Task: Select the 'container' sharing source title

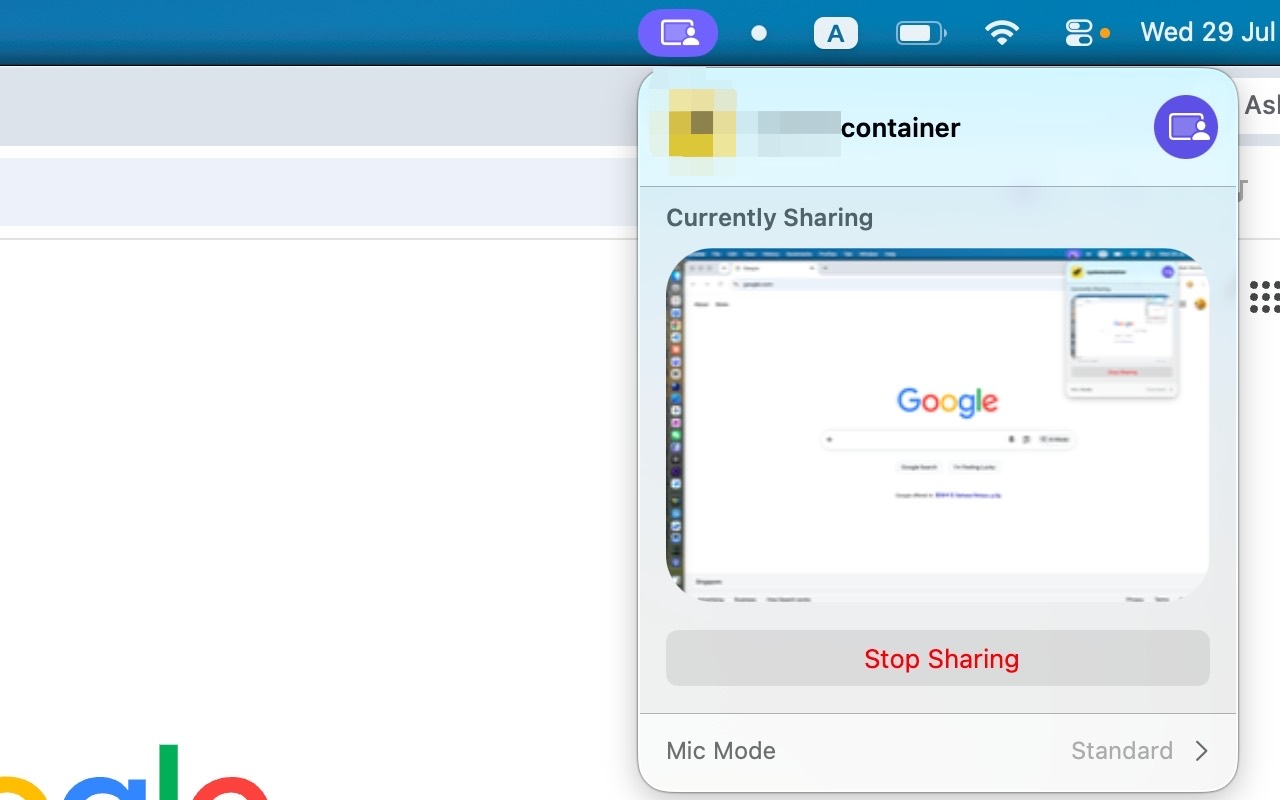Action: 900,128
